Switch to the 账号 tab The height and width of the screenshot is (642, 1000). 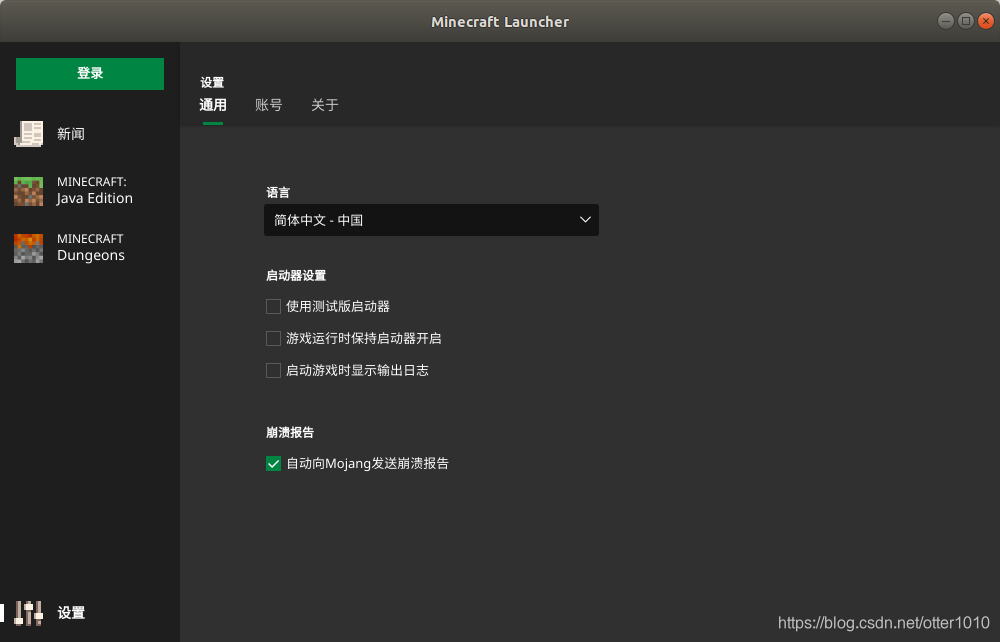[x=268, y=105]
